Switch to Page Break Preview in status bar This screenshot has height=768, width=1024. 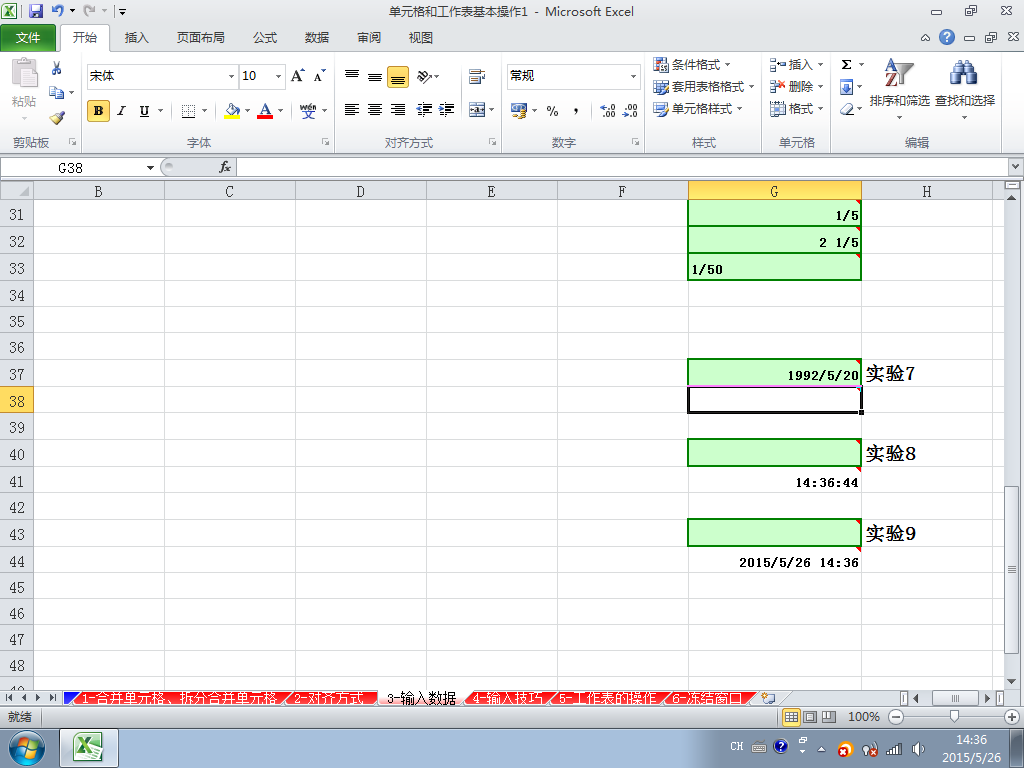coord(829,717)
